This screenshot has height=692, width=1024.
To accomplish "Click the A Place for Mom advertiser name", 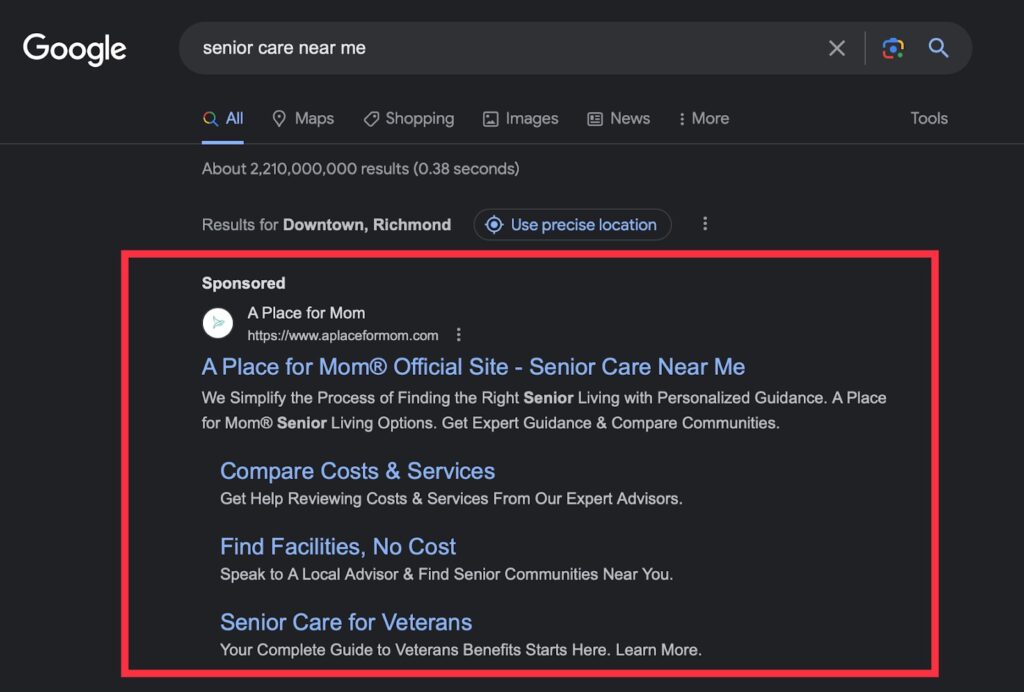I will click(306, 313).
